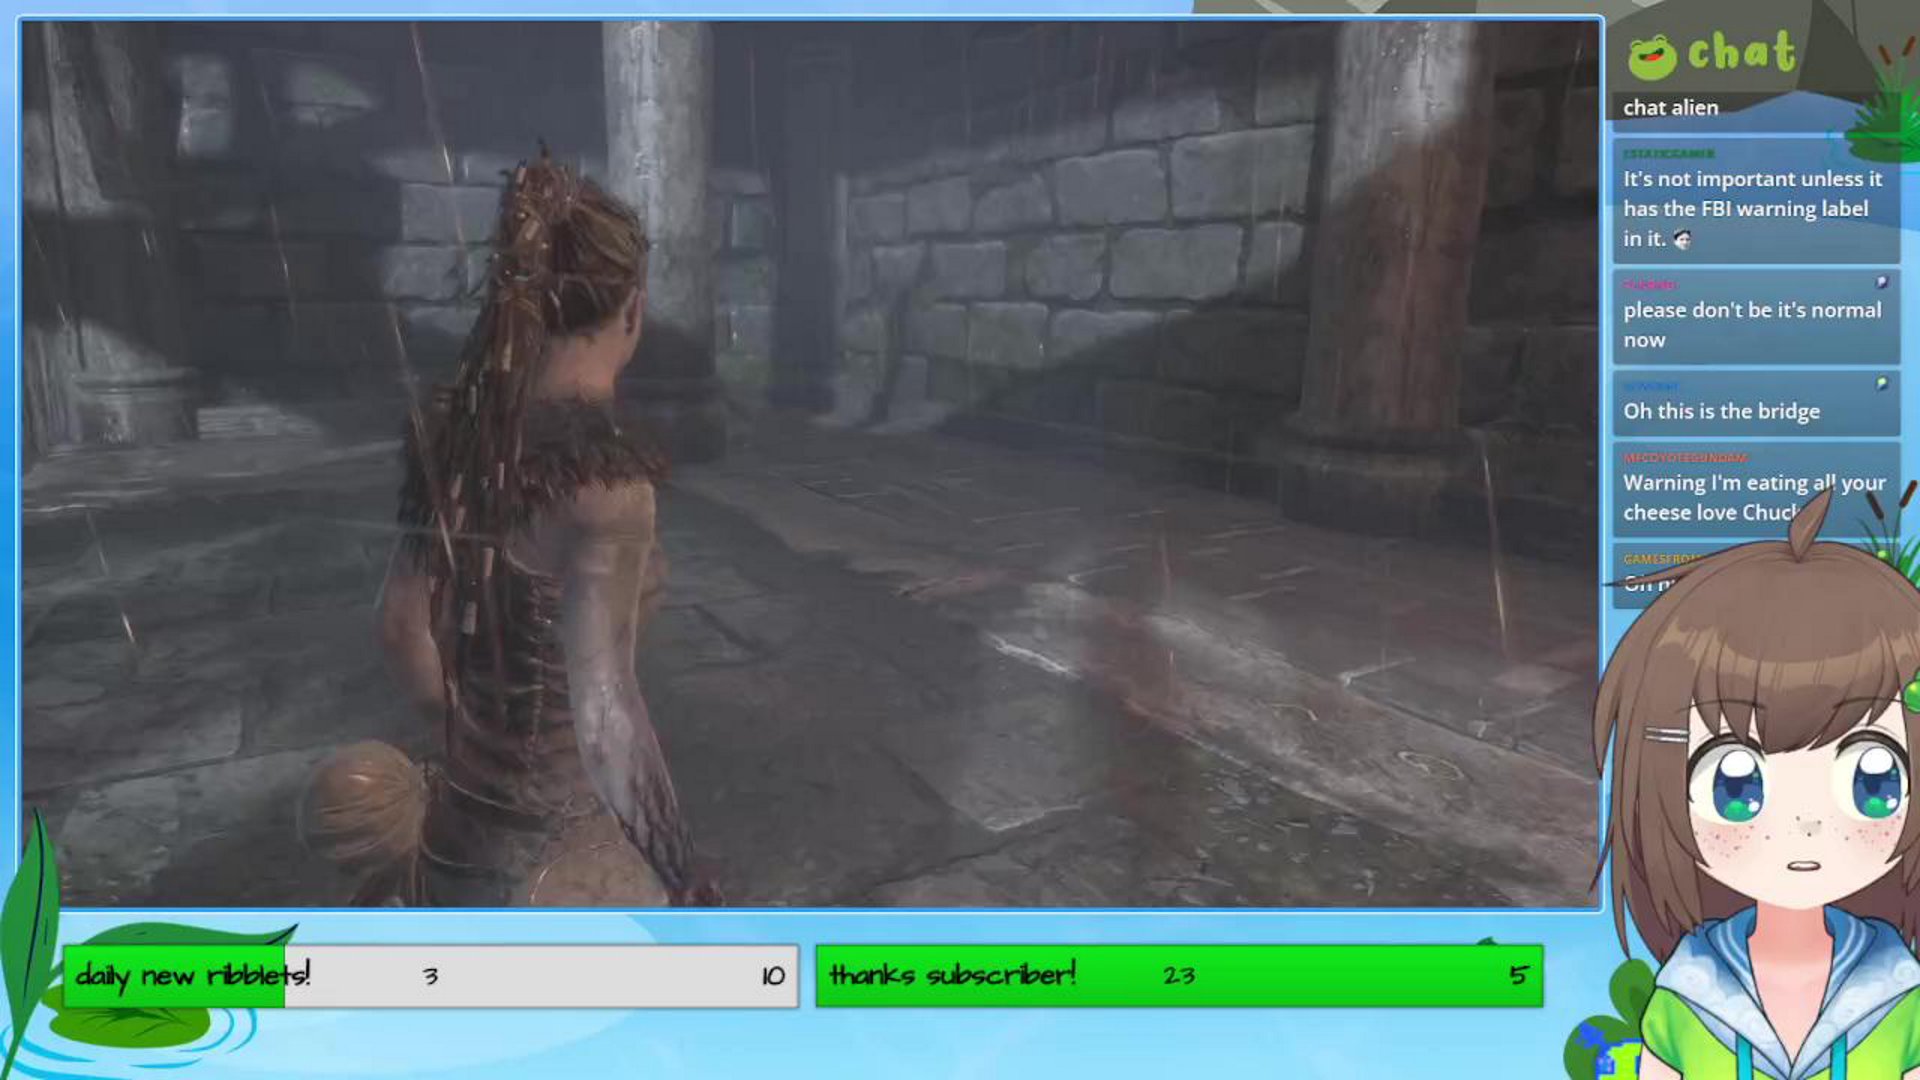Click badge on 'please don't be' message
Image resolution: width=1920 pixels, height=1080 pixels.
(1881, 283)
